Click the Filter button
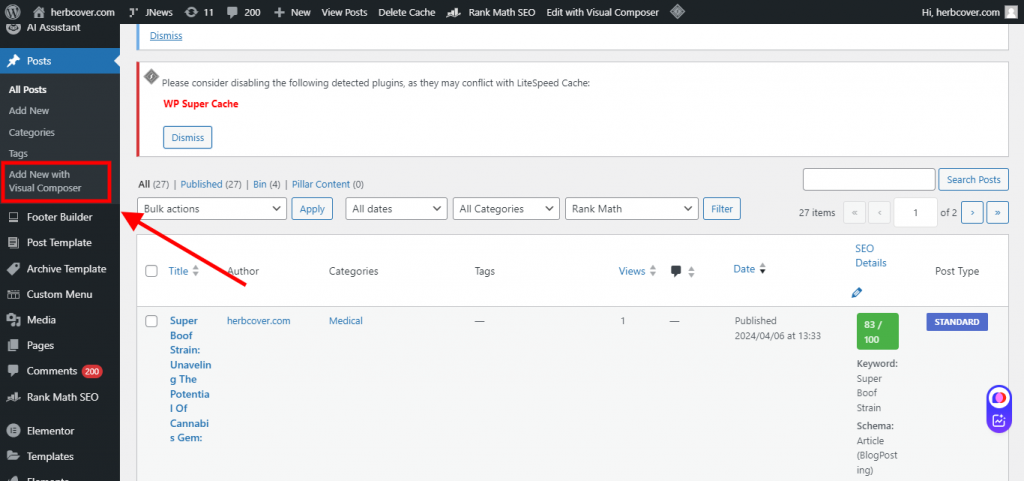1024x481 pixels. click(x=722, y=209)
